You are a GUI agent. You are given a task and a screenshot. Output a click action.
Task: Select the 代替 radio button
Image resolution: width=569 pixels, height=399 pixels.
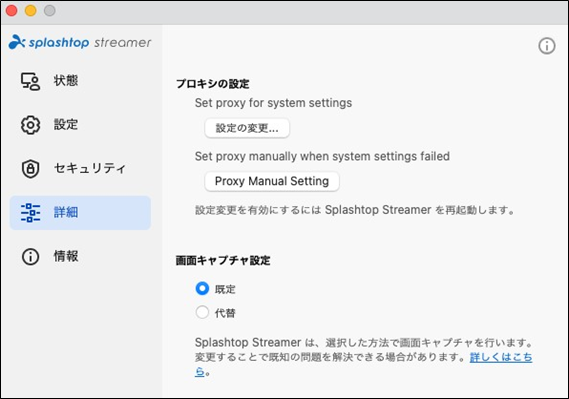(202, 312)
